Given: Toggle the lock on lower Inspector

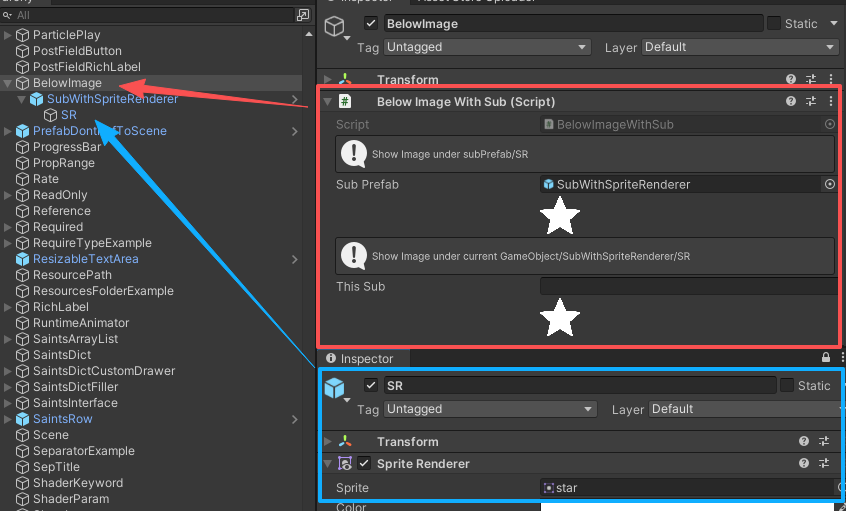Looking at the screenshot, I should pos(826,357).
